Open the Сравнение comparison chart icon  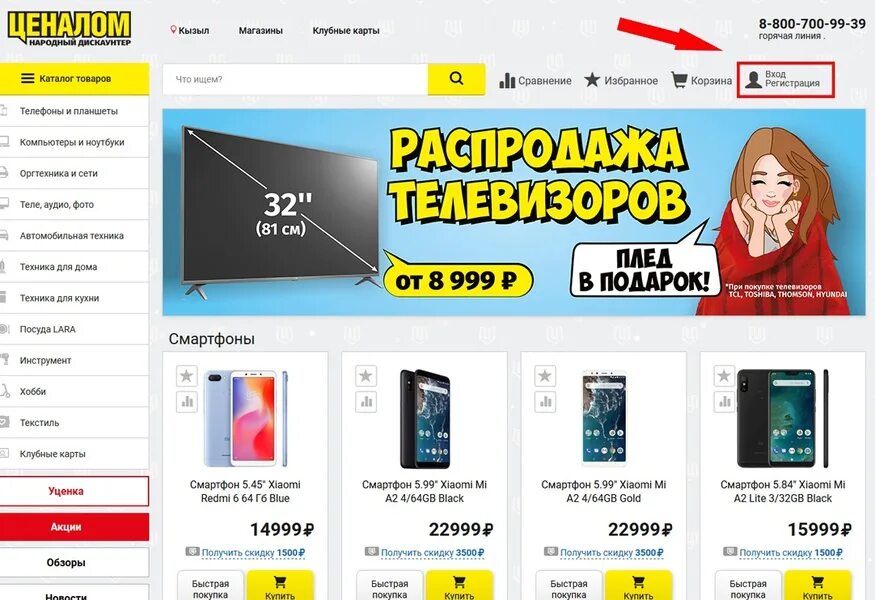507,80
